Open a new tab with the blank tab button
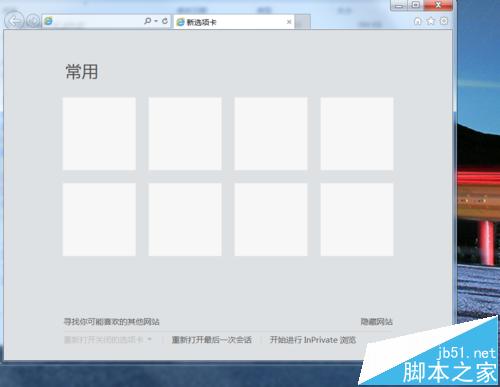 coord(303,22)
